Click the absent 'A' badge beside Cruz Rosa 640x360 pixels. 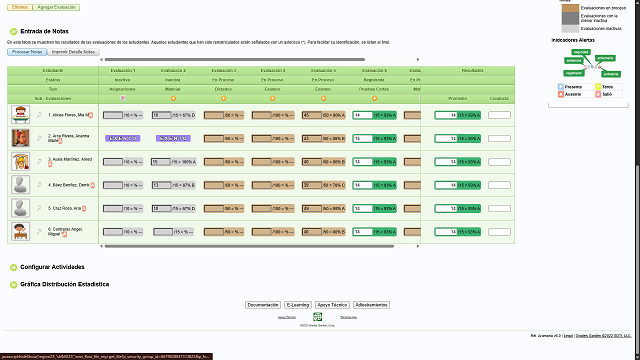tap(84, 209)
